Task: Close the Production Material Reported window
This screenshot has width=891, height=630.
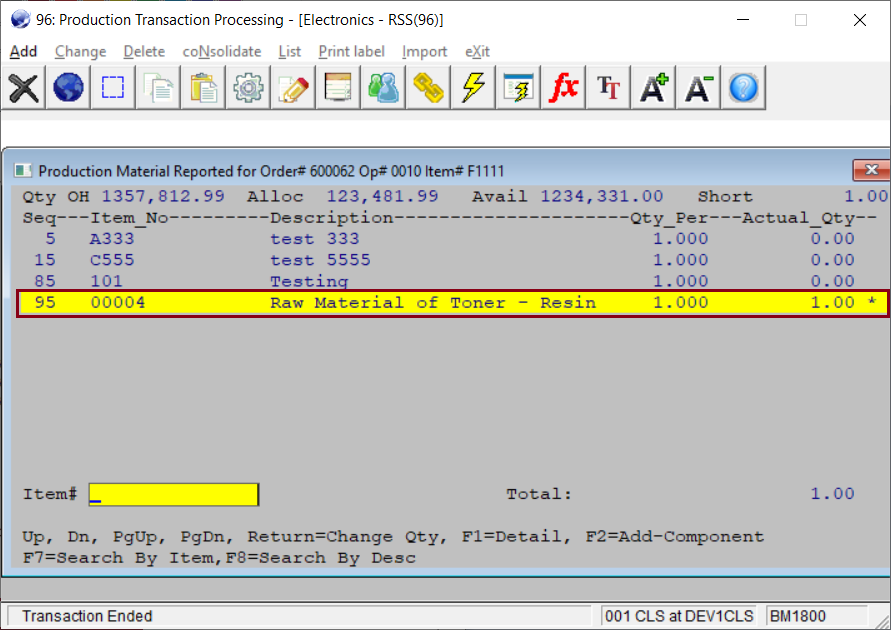Action: (871, 169)
